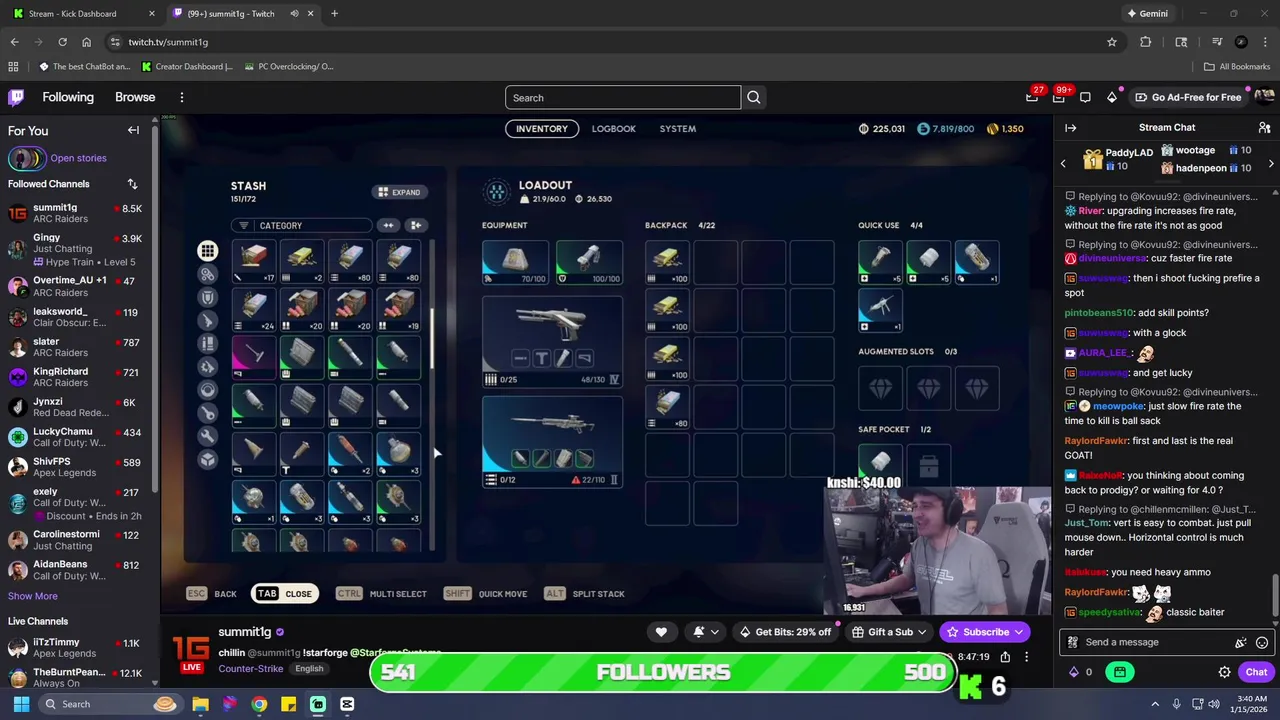Open stories in the sidebar

point(78,158)
